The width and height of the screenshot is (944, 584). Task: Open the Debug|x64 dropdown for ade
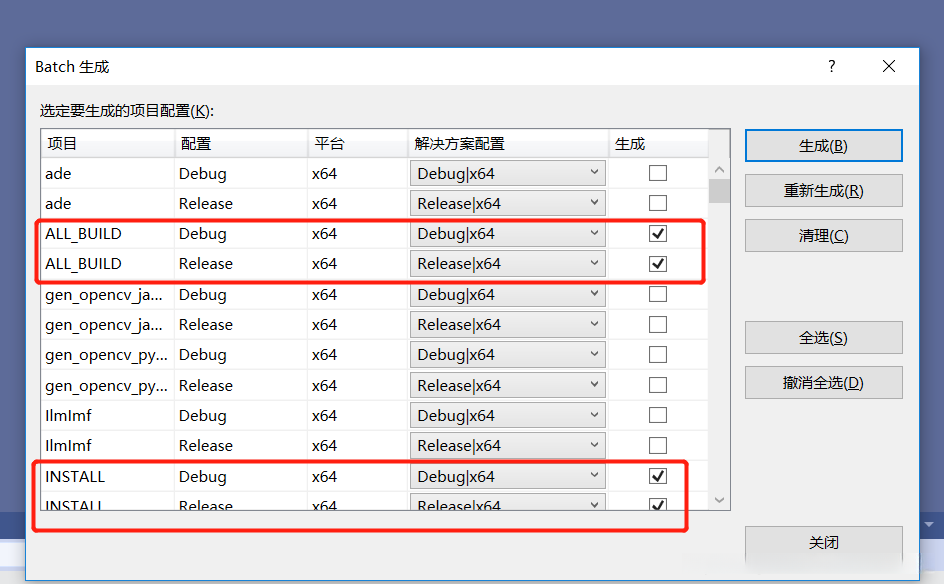click(x=596, y=172)
